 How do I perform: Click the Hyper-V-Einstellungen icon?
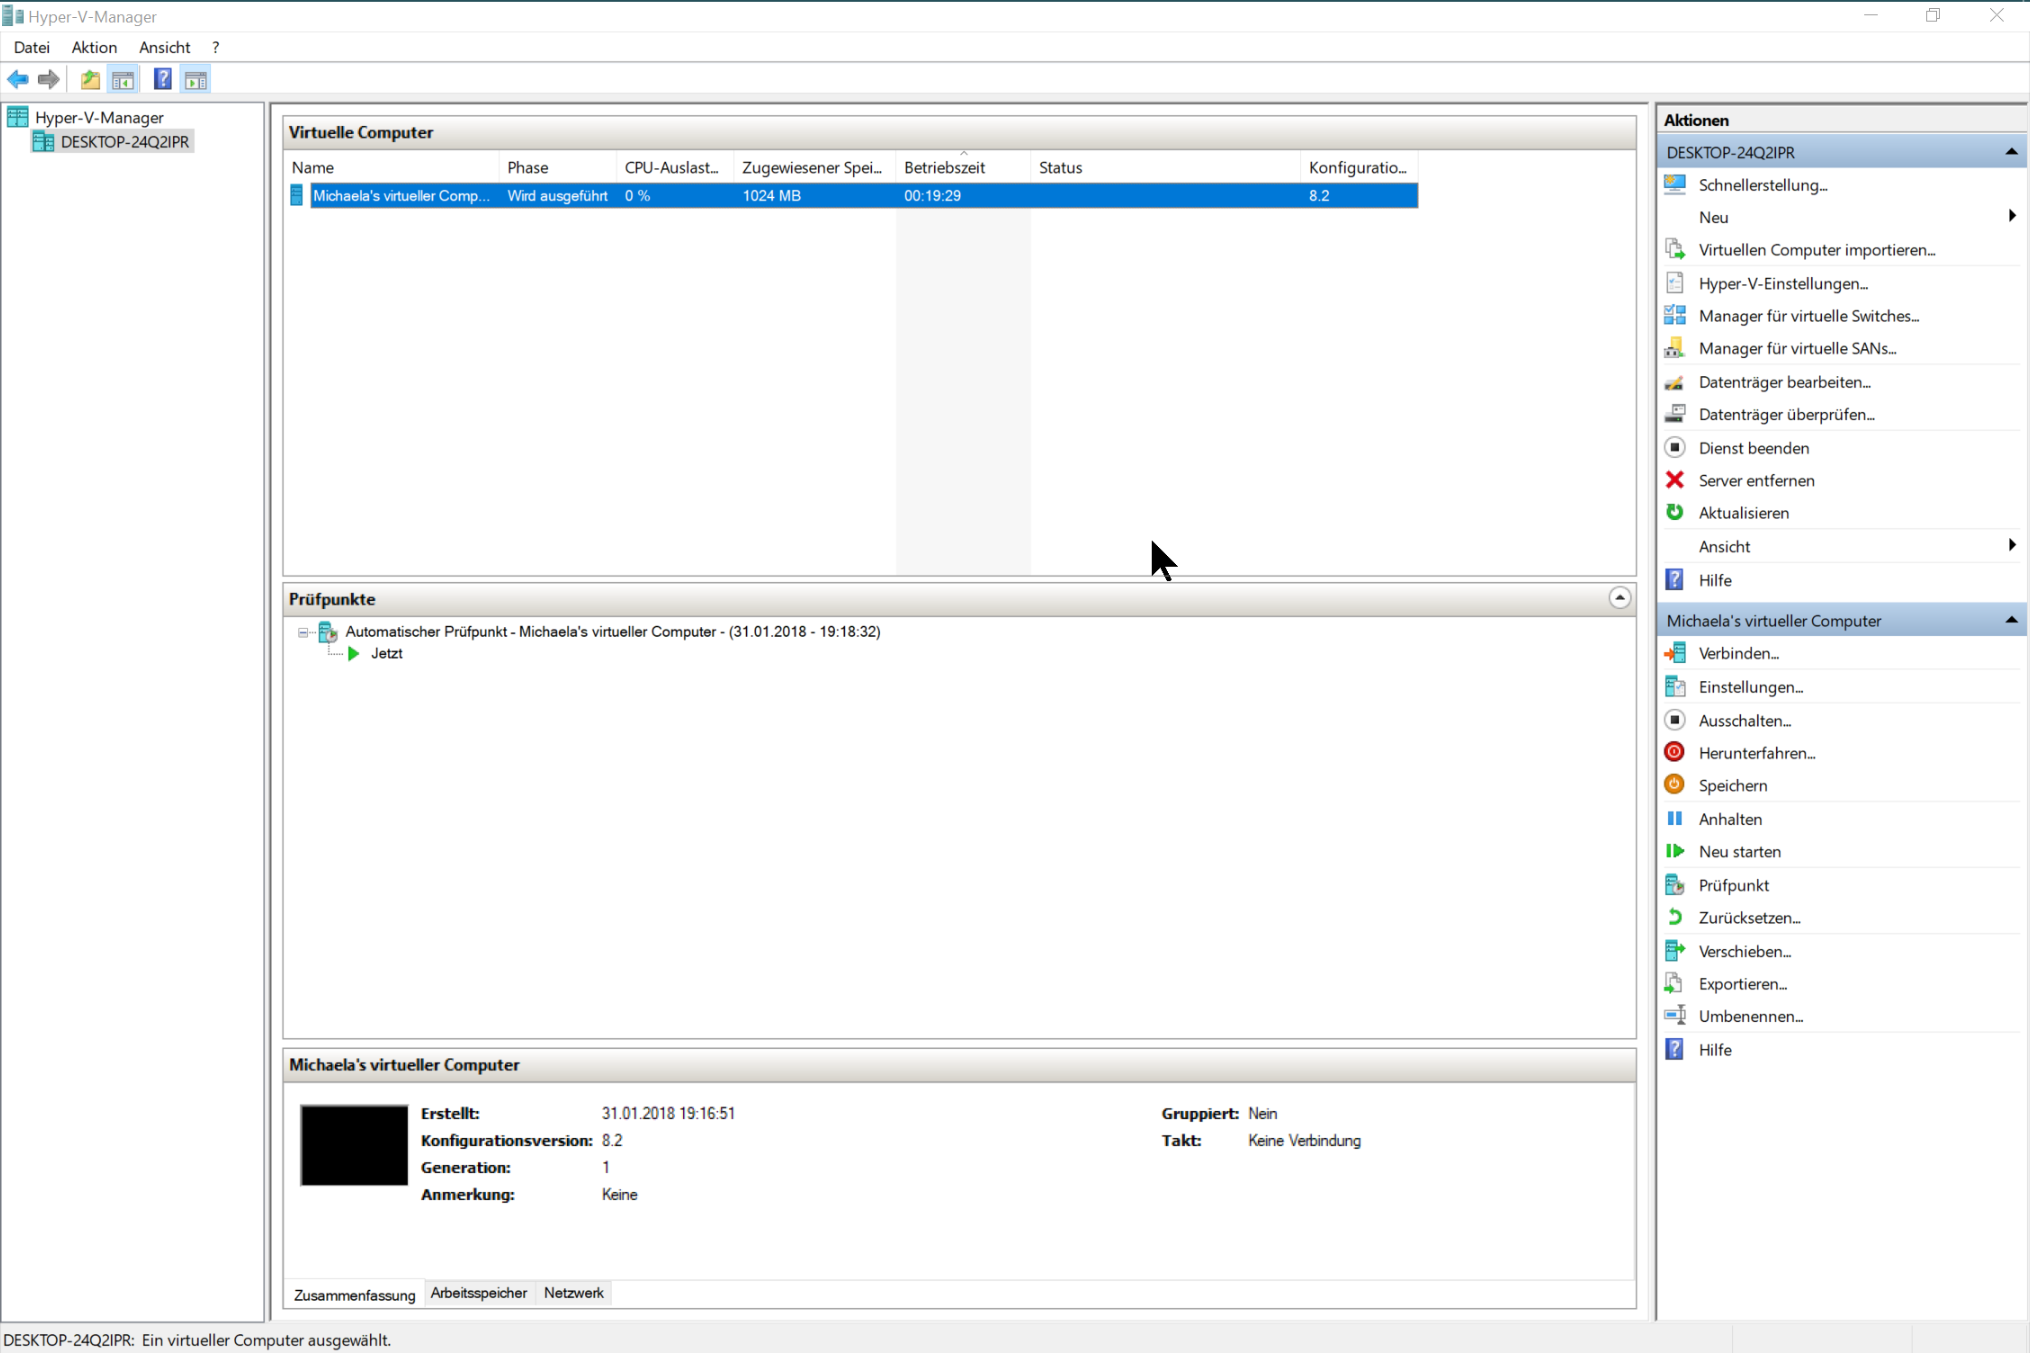pyautogui.click(x=1675, y=283)
